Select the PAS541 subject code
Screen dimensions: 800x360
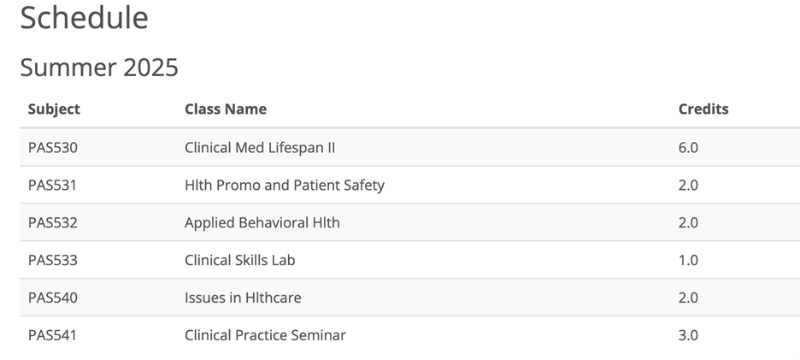(53, 336)
